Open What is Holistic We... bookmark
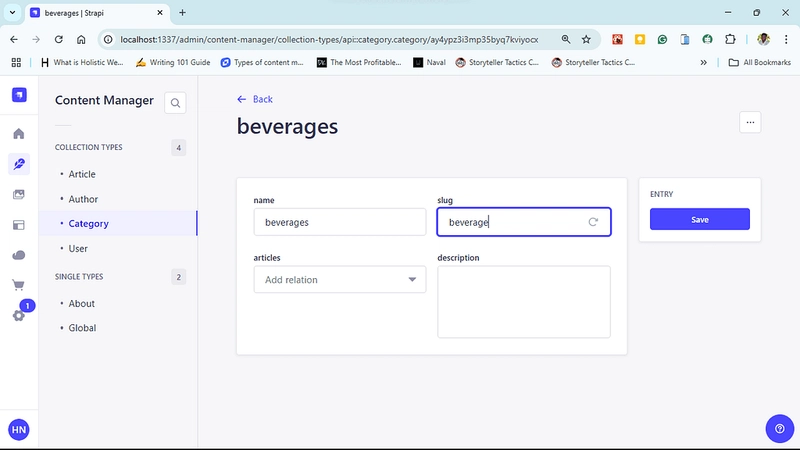This screenshot has height=450, width=800. 82,62
